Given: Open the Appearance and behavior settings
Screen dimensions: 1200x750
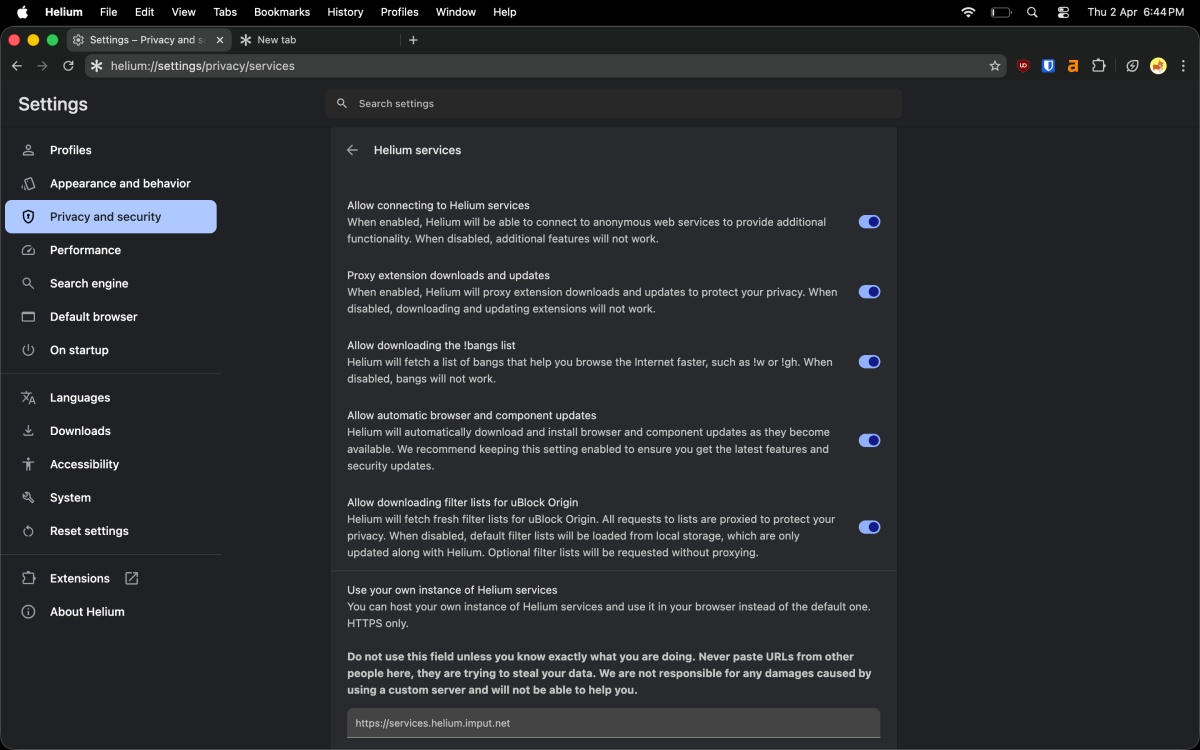Looking at the screenshot, I should click(120, 183).
